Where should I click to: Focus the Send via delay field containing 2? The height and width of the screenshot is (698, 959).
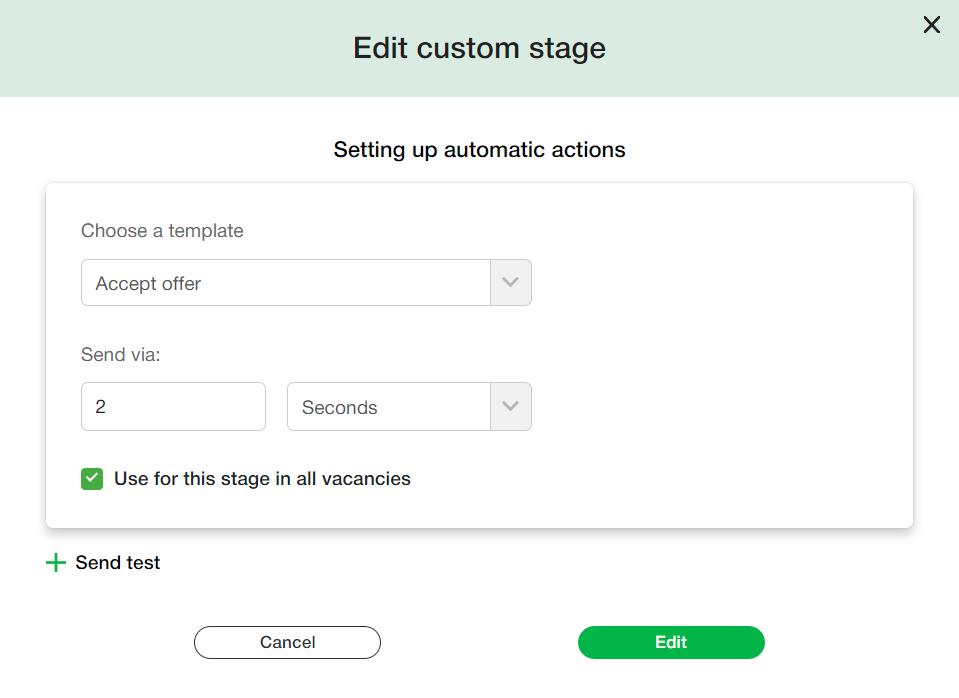coord(173,407)
